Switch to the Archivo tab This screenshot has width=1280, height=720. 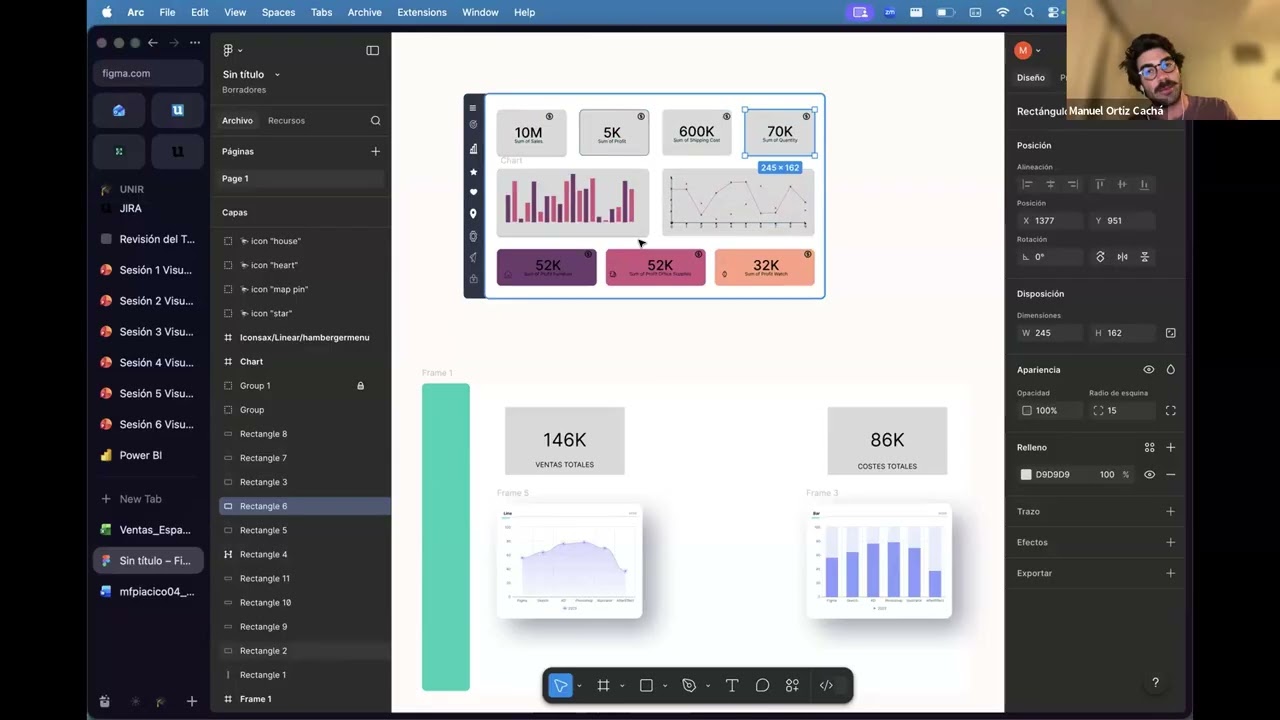tap(237, 120)
